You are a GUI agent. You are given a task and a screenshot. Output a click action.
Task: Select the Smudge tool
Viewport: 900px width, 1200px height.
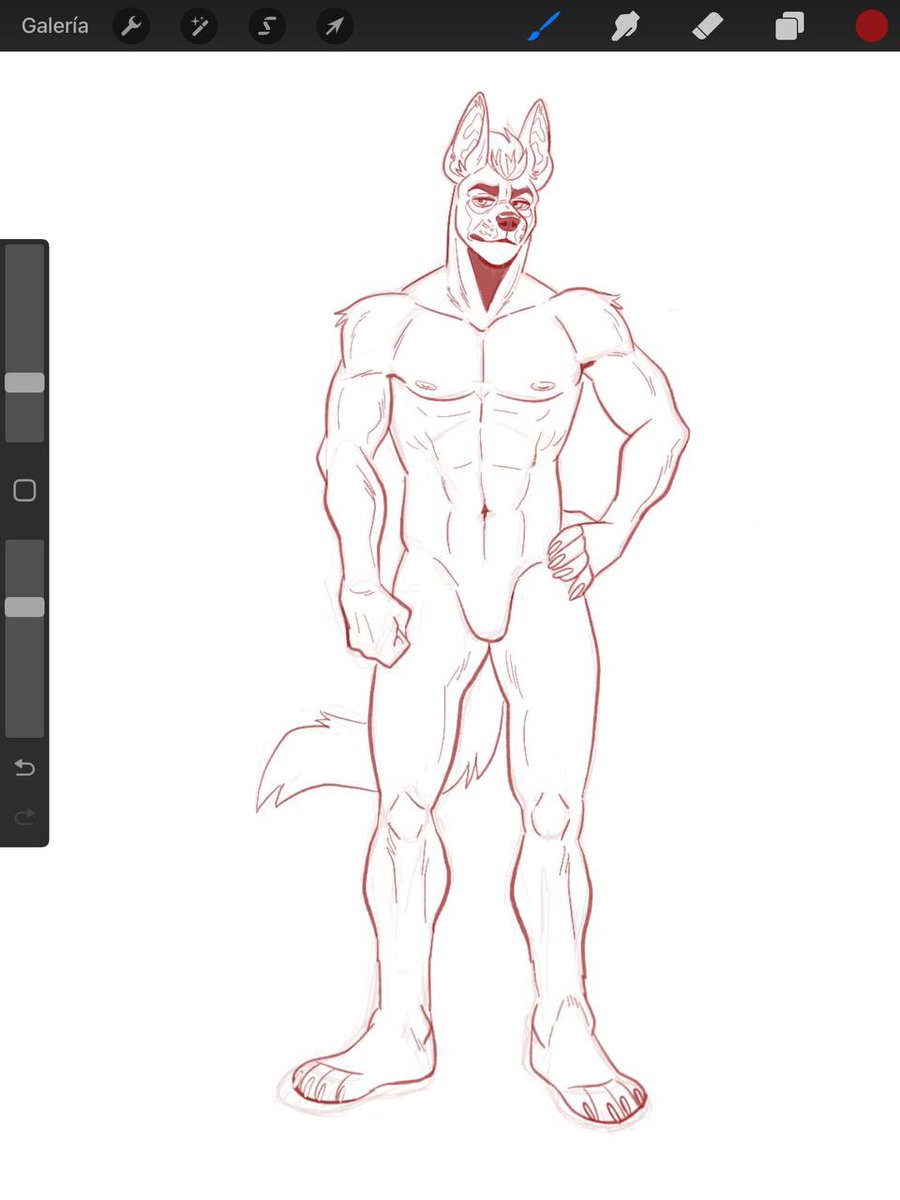click(625, 26)
